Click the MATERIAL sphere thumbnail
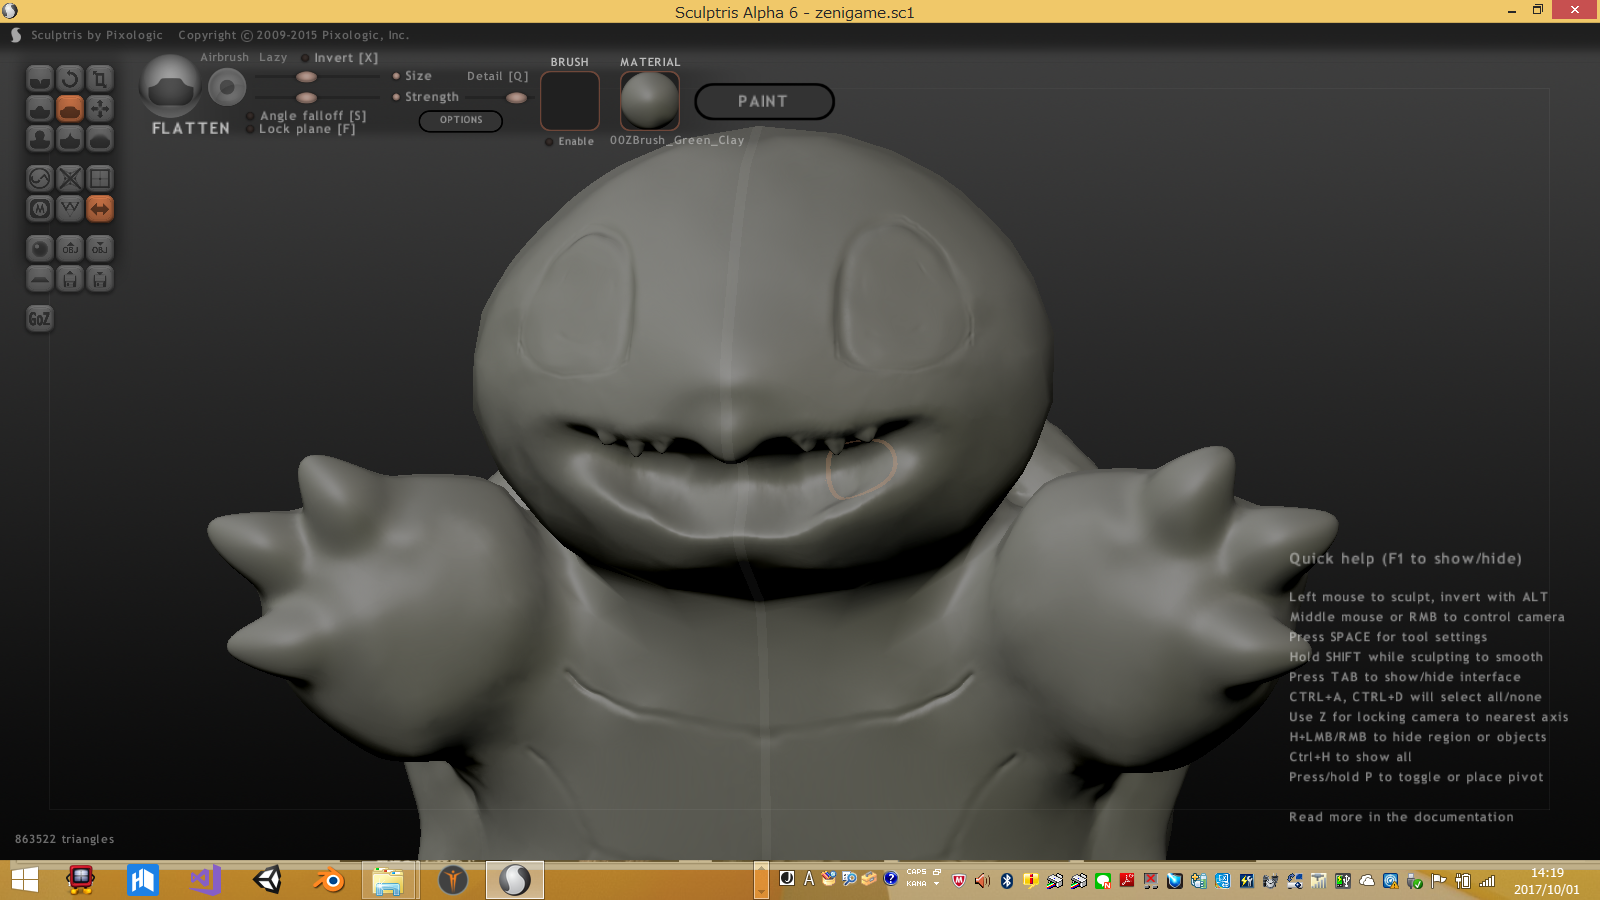 click(x=650, y=100)
